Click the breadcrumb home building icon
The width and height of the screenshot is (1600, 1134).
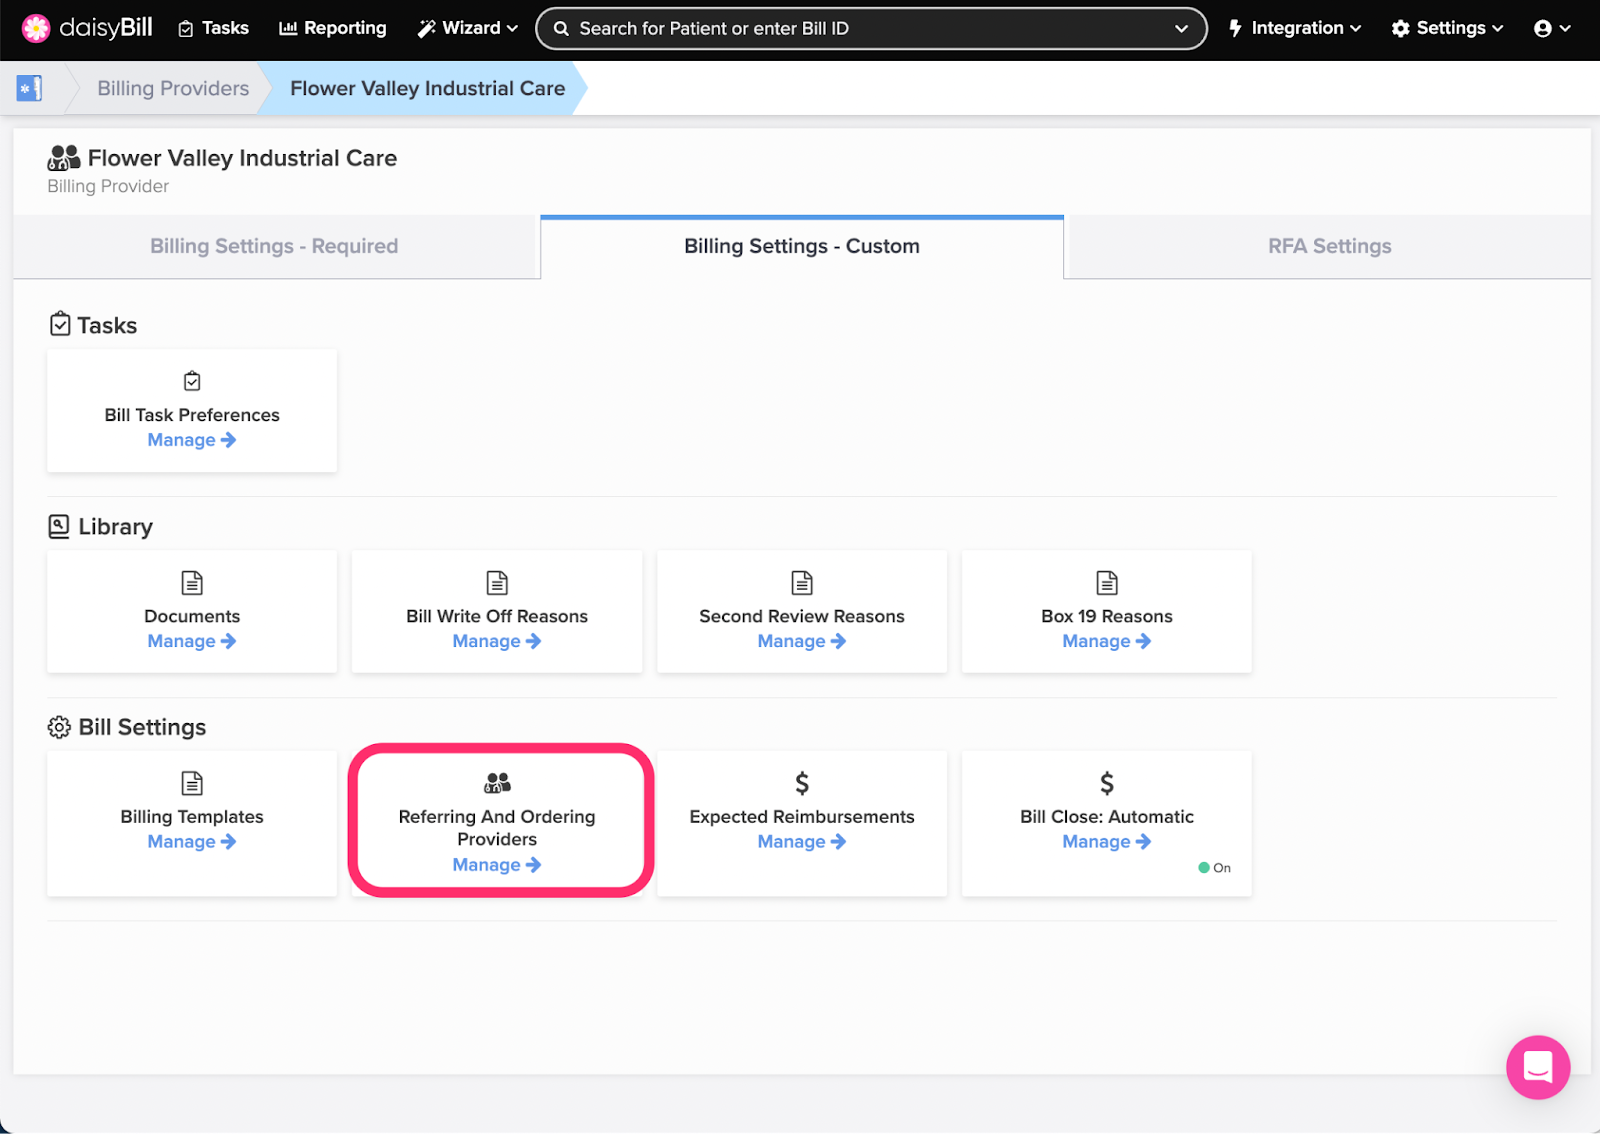click(x=29, y=88)
